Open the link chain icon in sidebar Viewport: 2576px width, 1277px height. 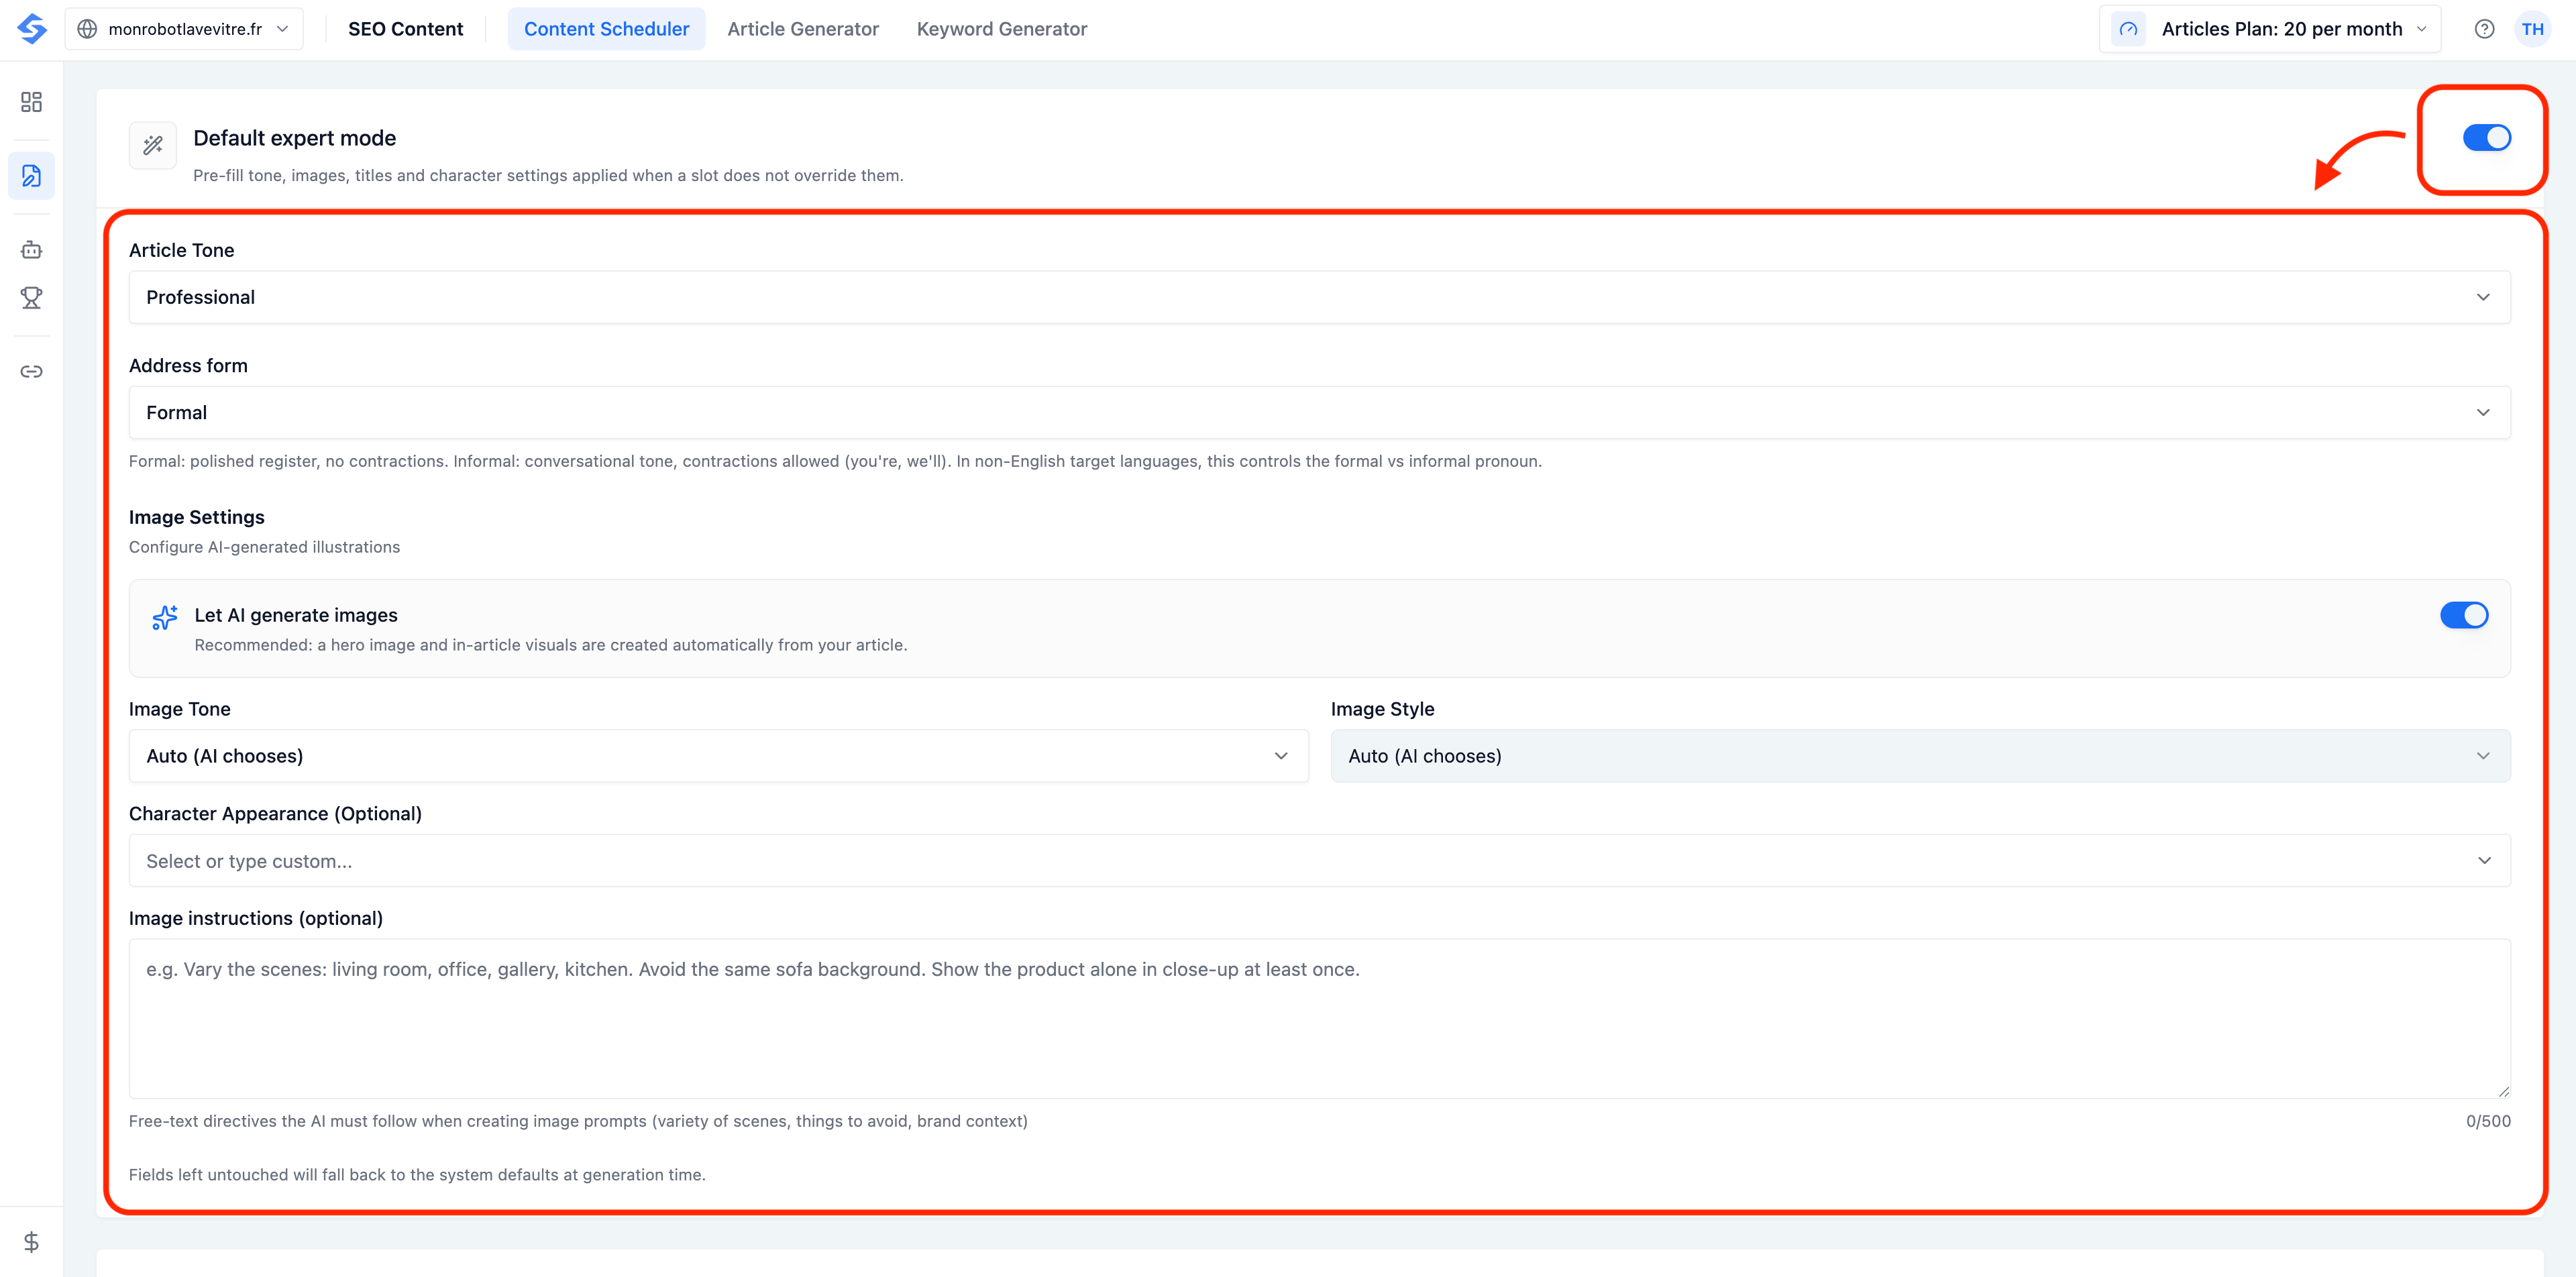(x=31, y=372)
